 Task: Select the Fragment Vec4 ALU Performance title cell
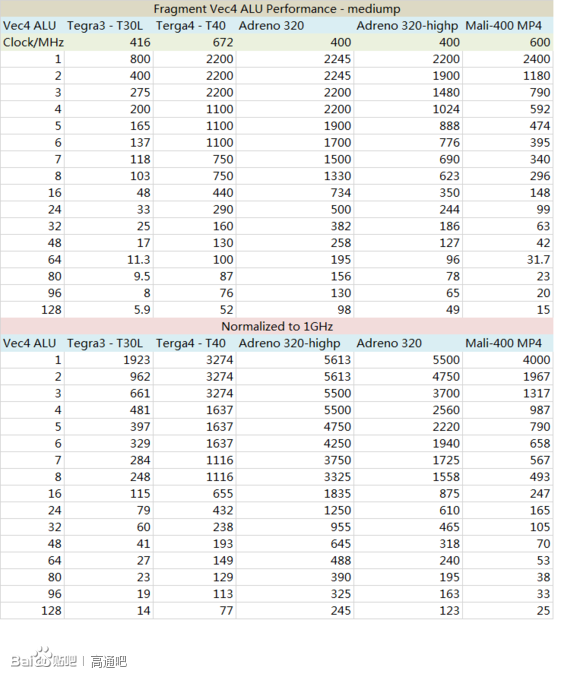(x=277, y=9)
